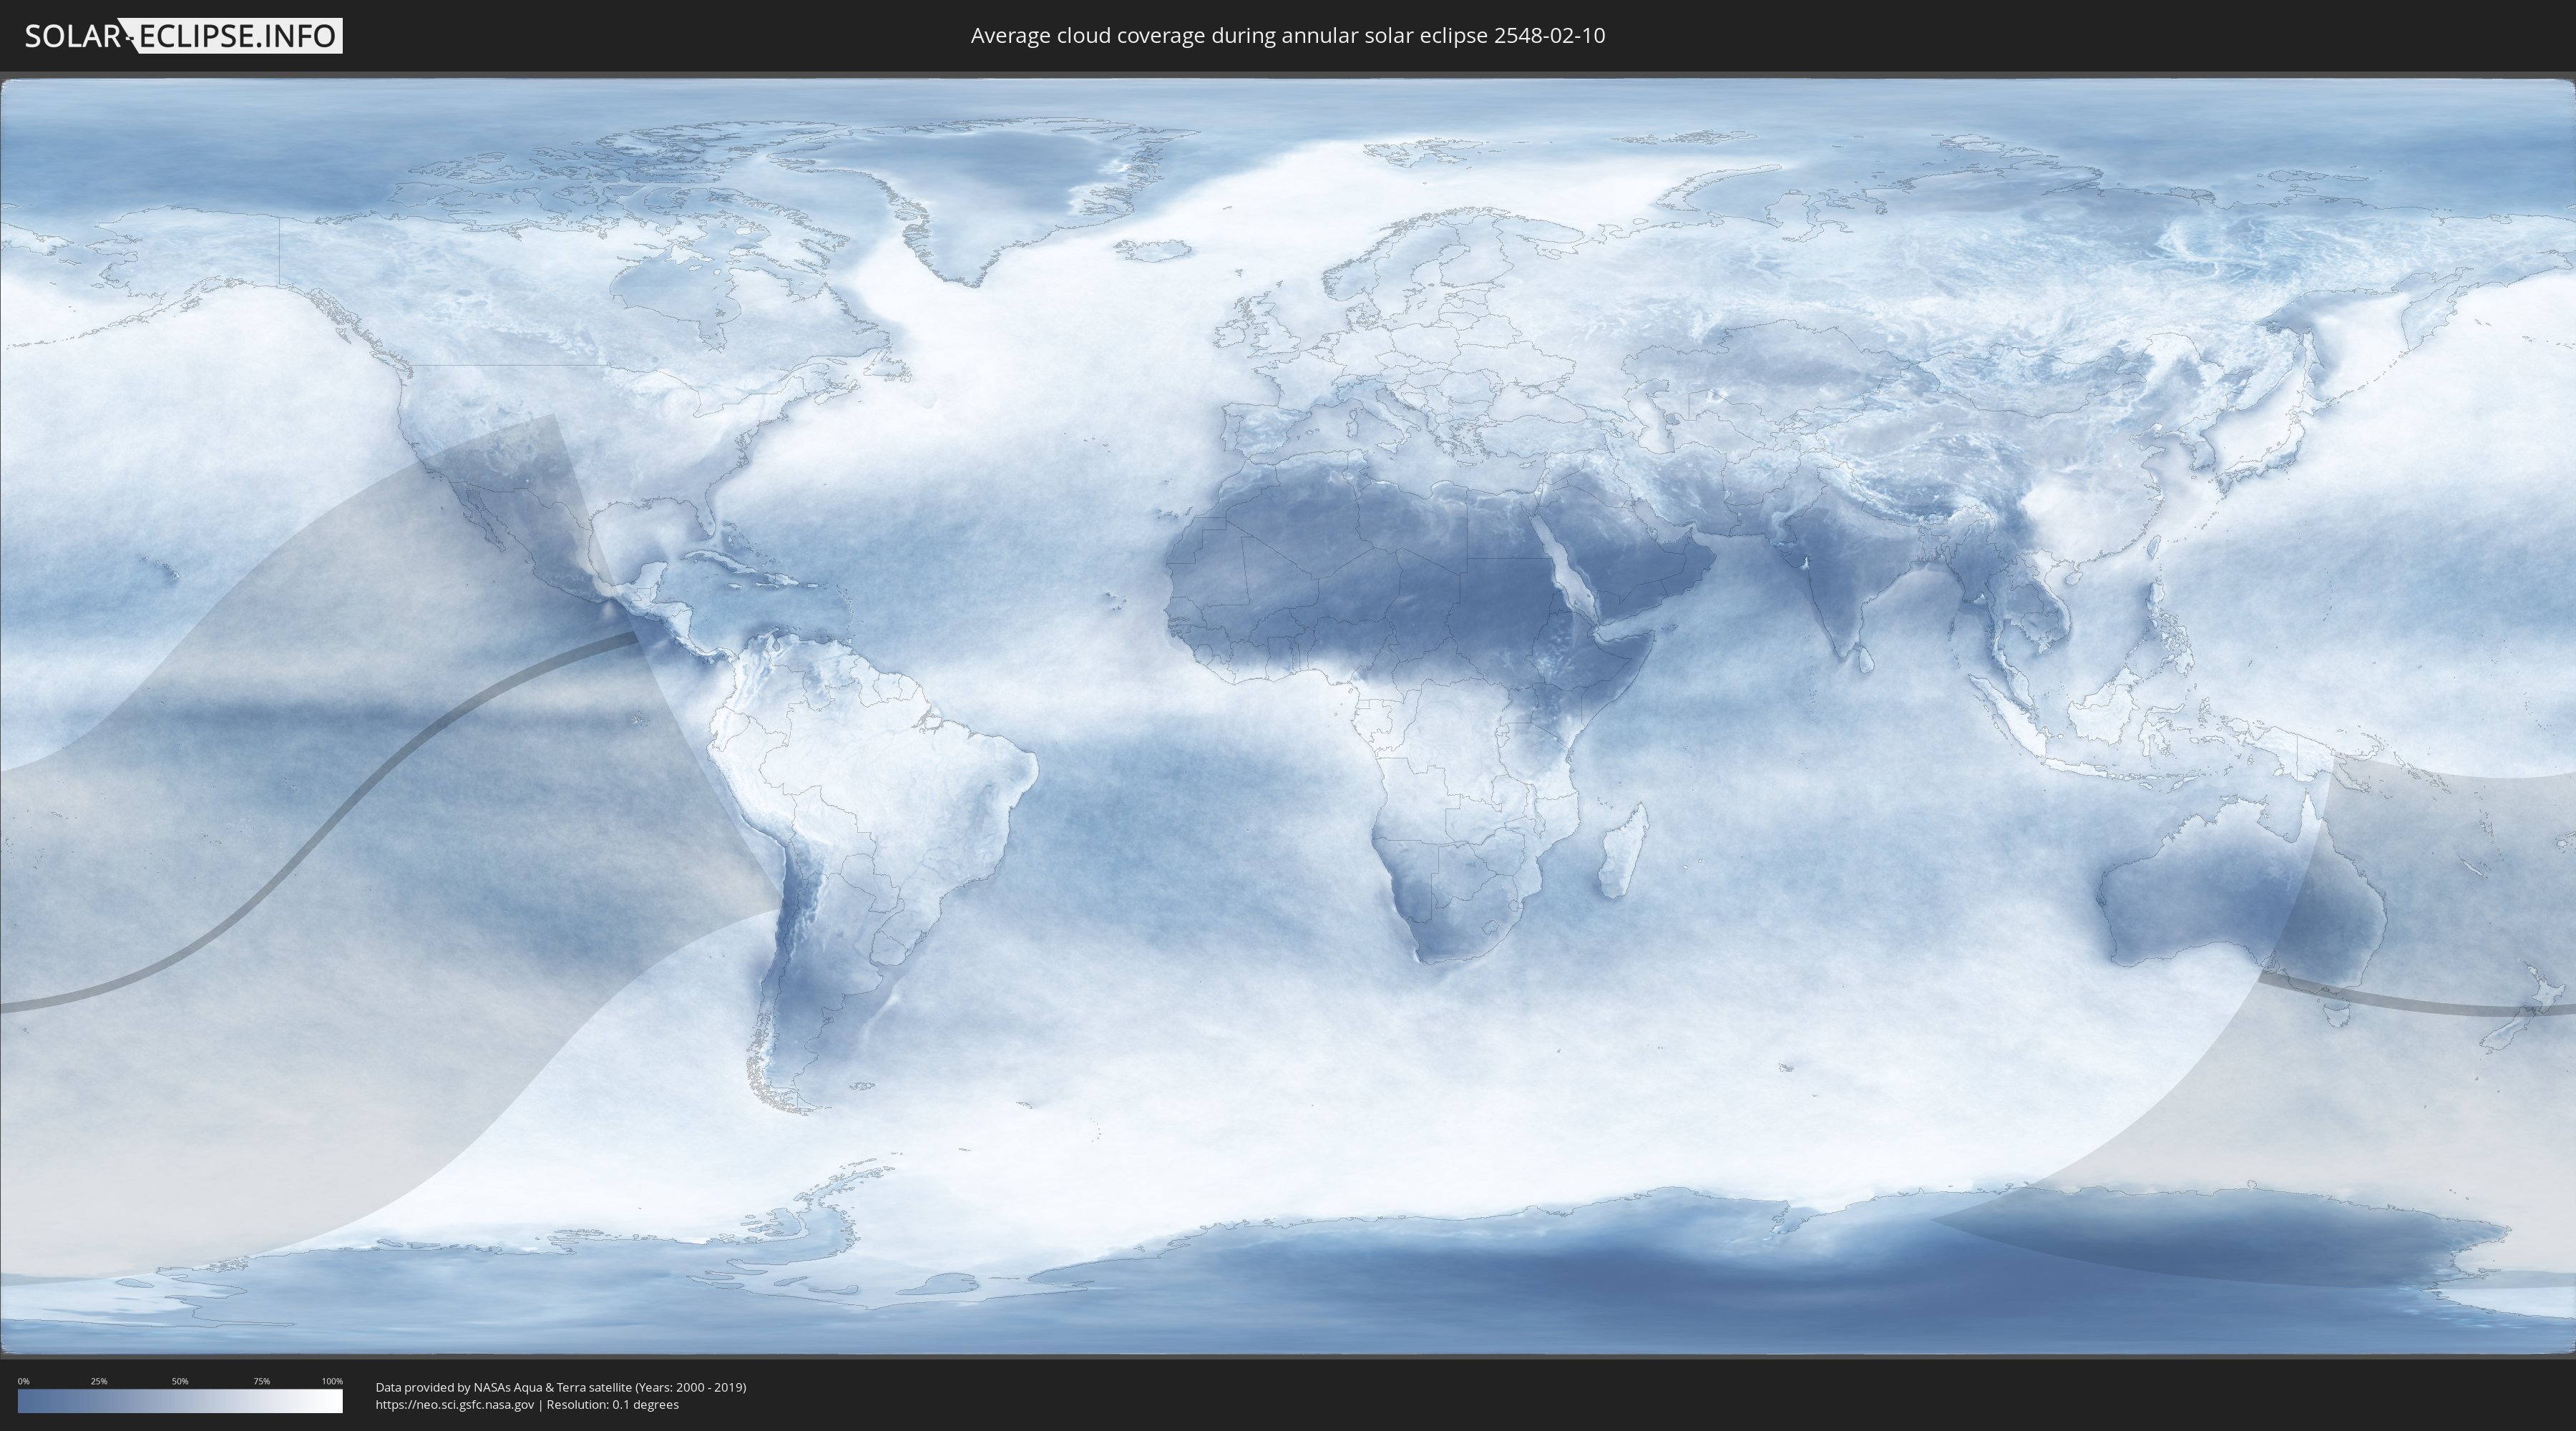Click the 0% legend label
Screen dimensions: 2576x1431
coord(24,1381)
